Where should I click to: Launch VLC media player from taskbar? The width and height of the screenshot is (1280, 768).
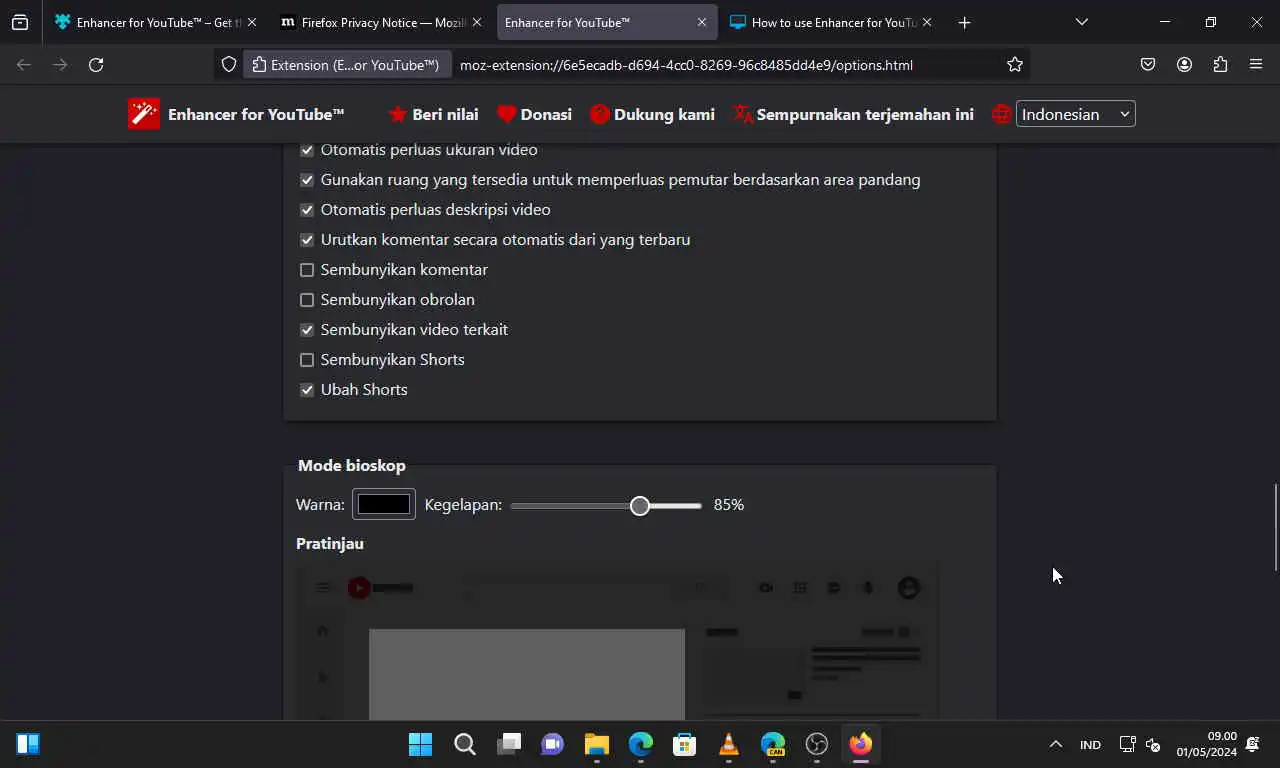tap(729, 744)
